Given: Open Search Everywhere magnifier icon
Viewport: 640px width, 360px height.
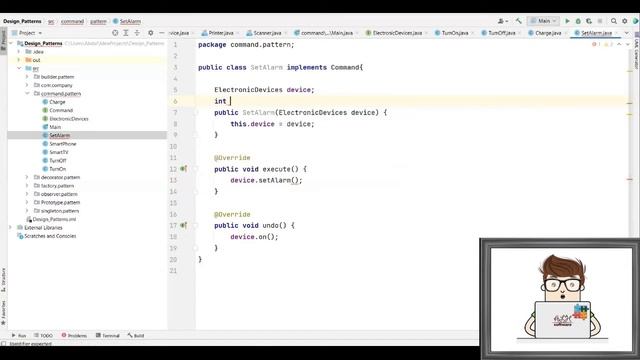Looking at the screenshot, I should [613, 21].
